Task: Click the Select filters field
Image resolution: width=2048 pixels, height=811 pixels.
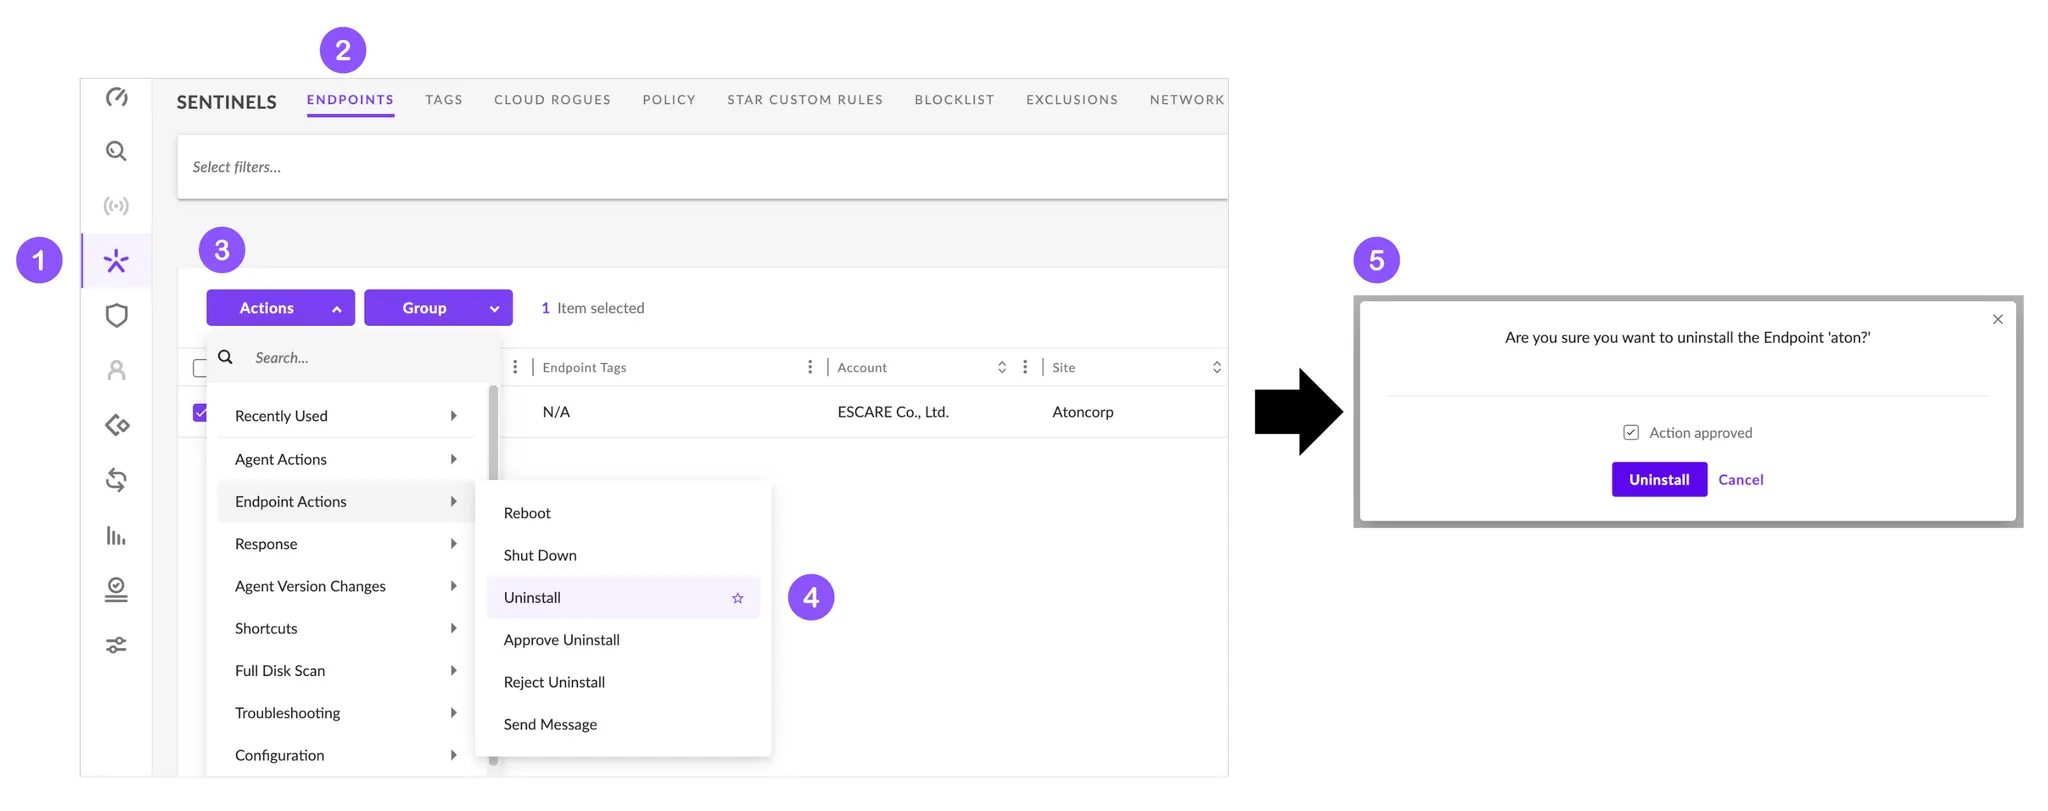Action: (x=700, y=167)
